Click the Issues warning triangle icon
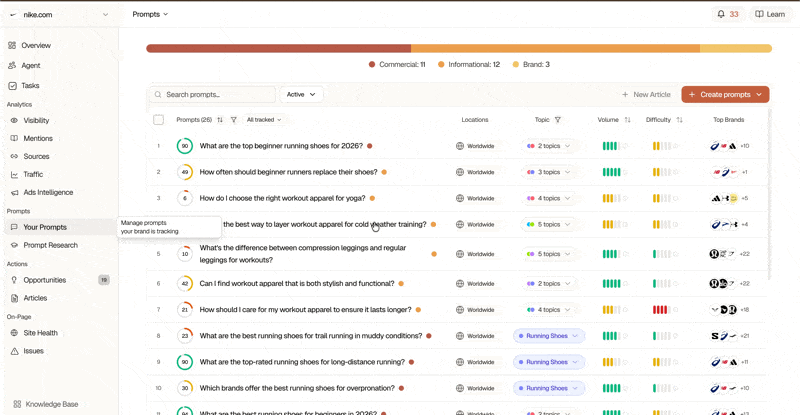Screen dimensions: 800x415 (x=14, y=351)
